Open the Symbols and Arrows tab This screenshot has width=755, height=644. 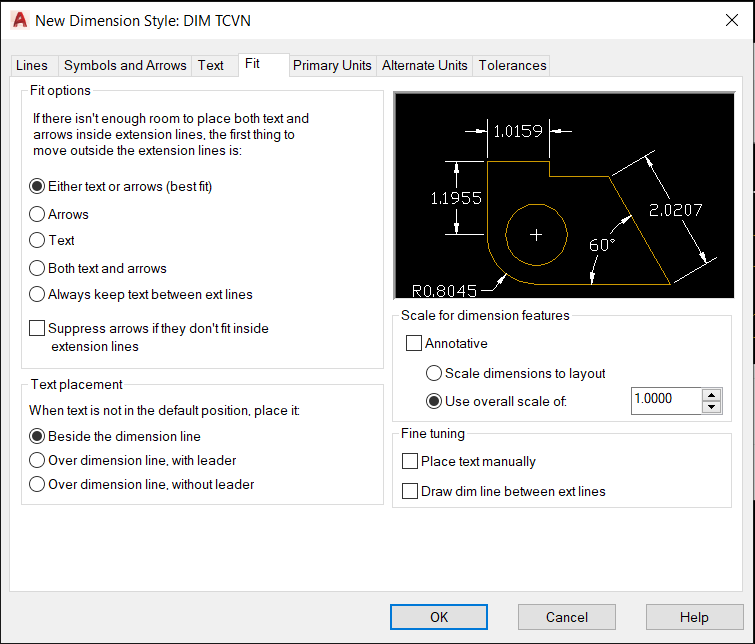[125, 65]
